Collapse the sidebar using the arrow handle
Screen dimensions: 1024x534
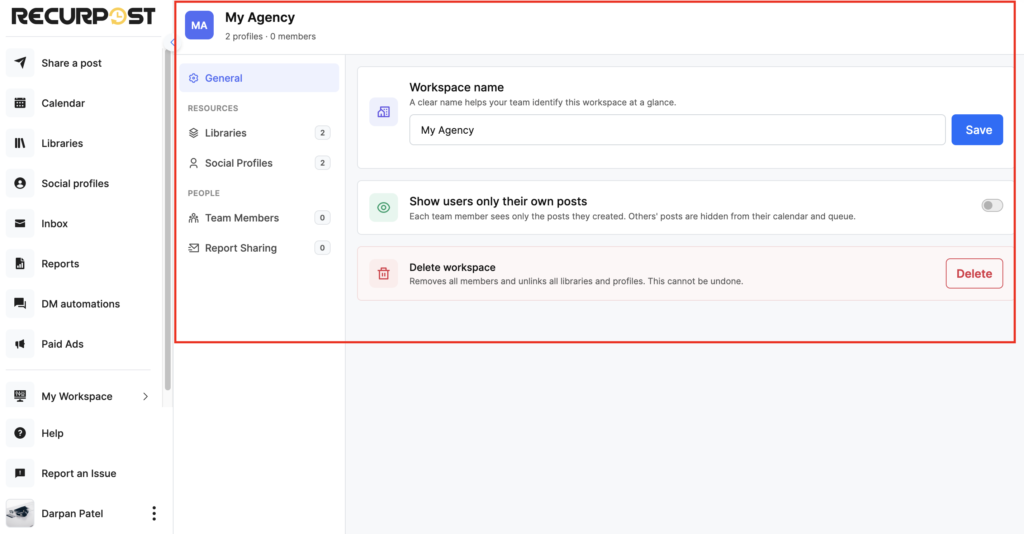172,42
